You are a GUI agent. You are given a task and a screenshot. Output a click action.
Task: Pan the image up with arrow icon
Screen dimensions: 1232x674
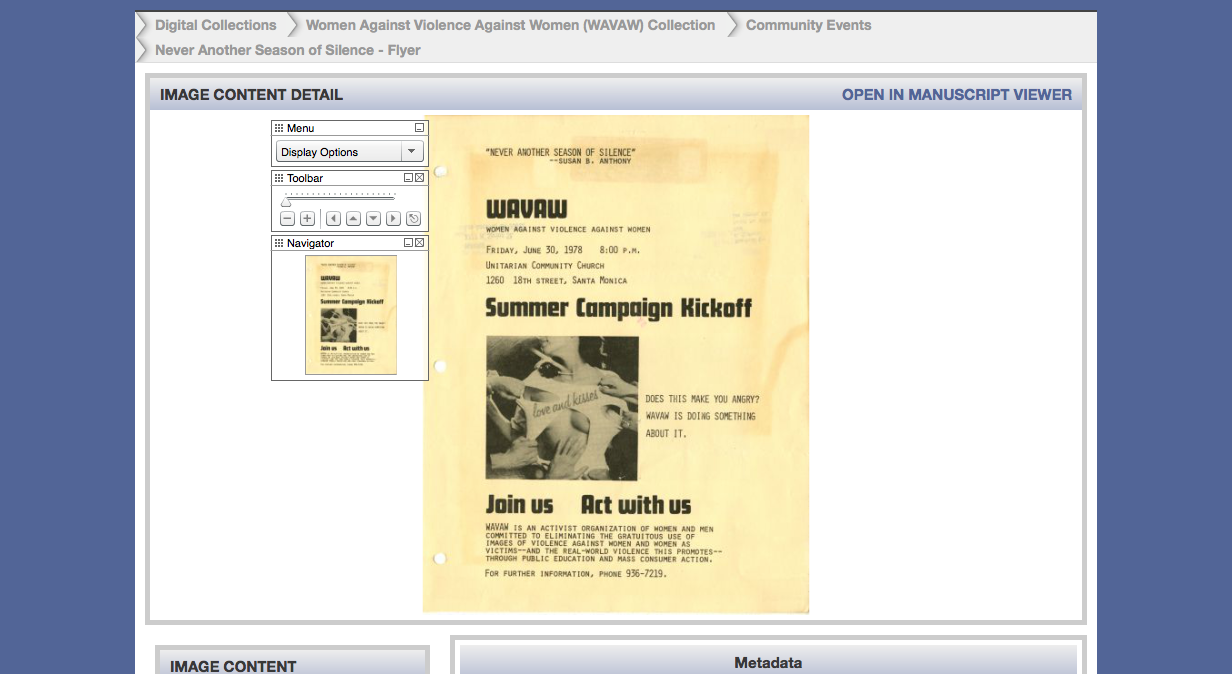tap(353, 219)
